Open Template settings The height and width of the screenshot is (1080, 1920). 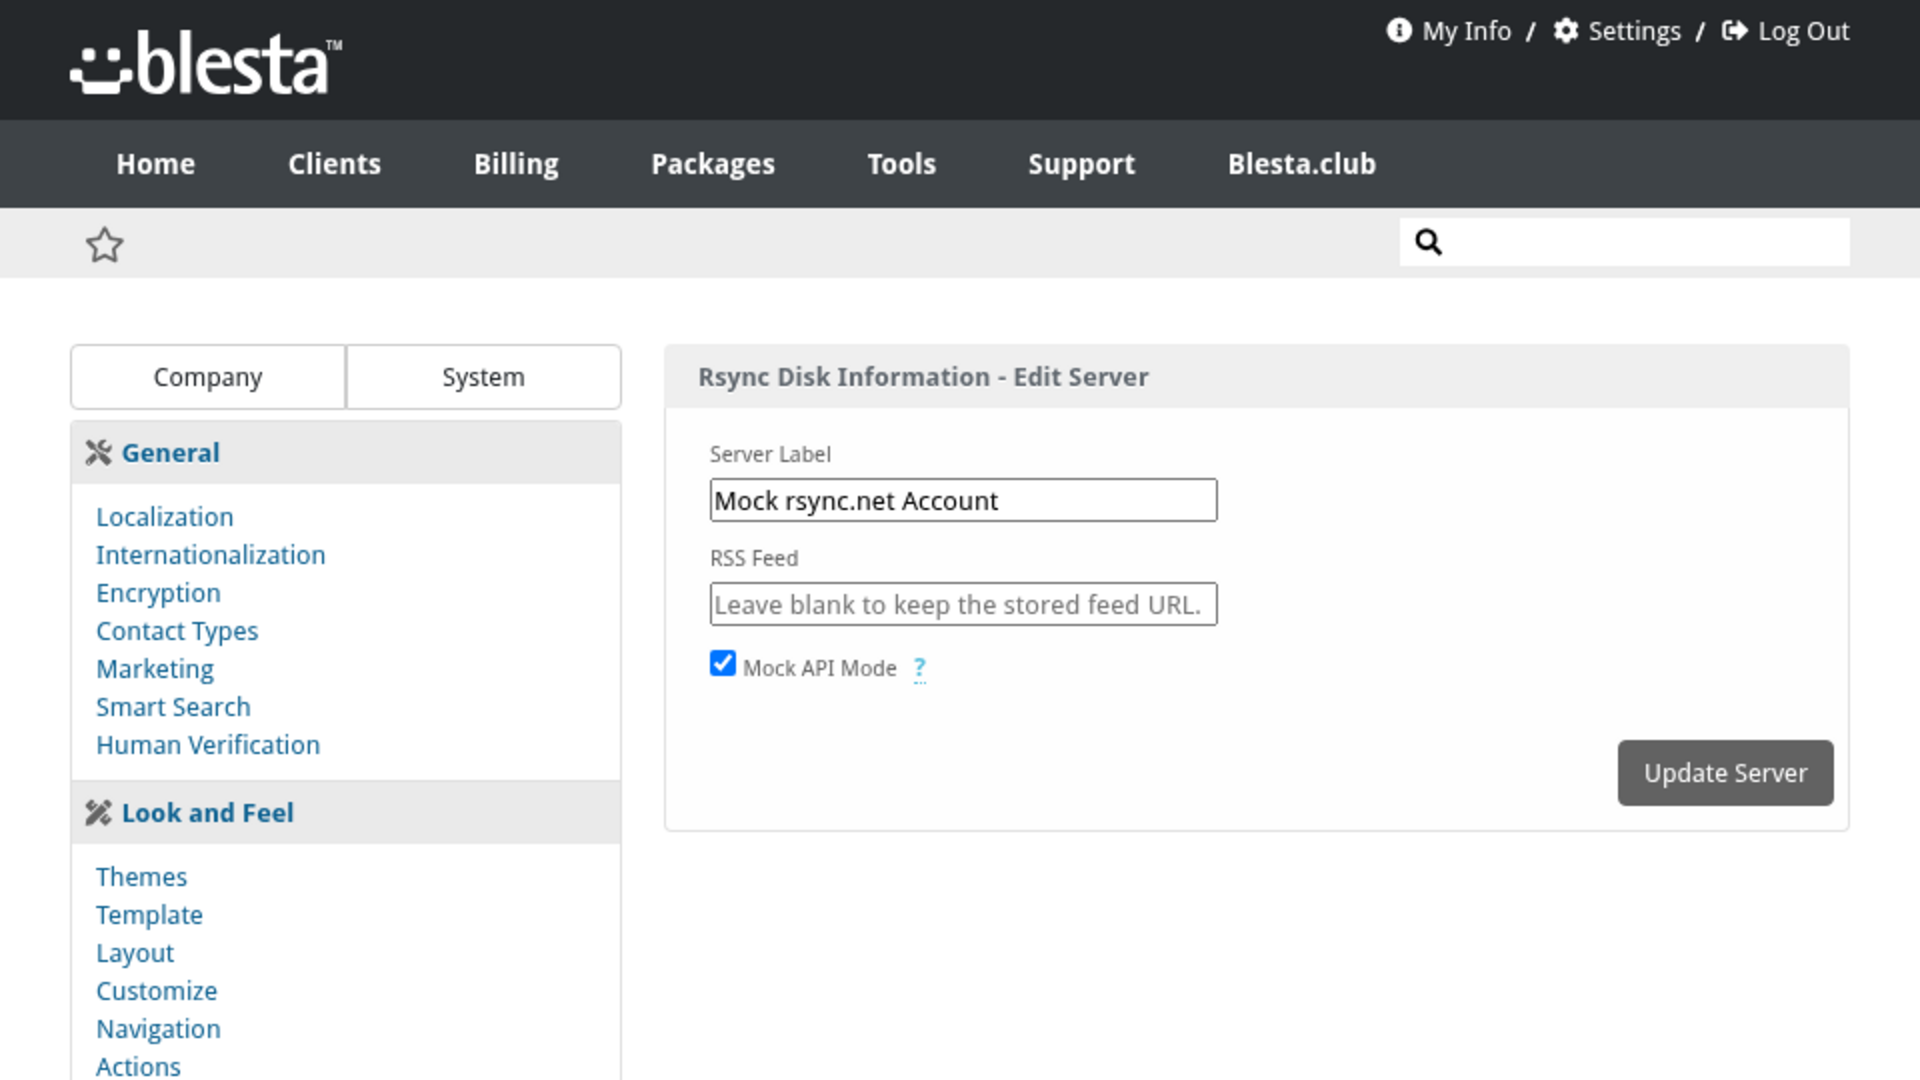click(x=149, y=915)
